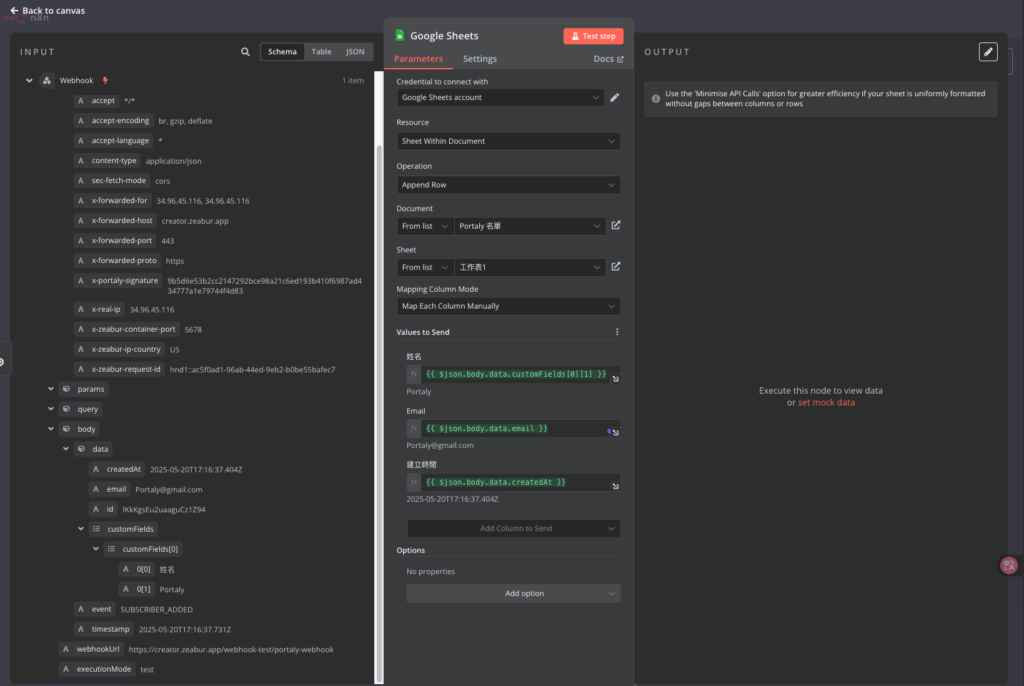Select the id schema field
Screen dimensions: 1024x686
click(x=103, y=509)
